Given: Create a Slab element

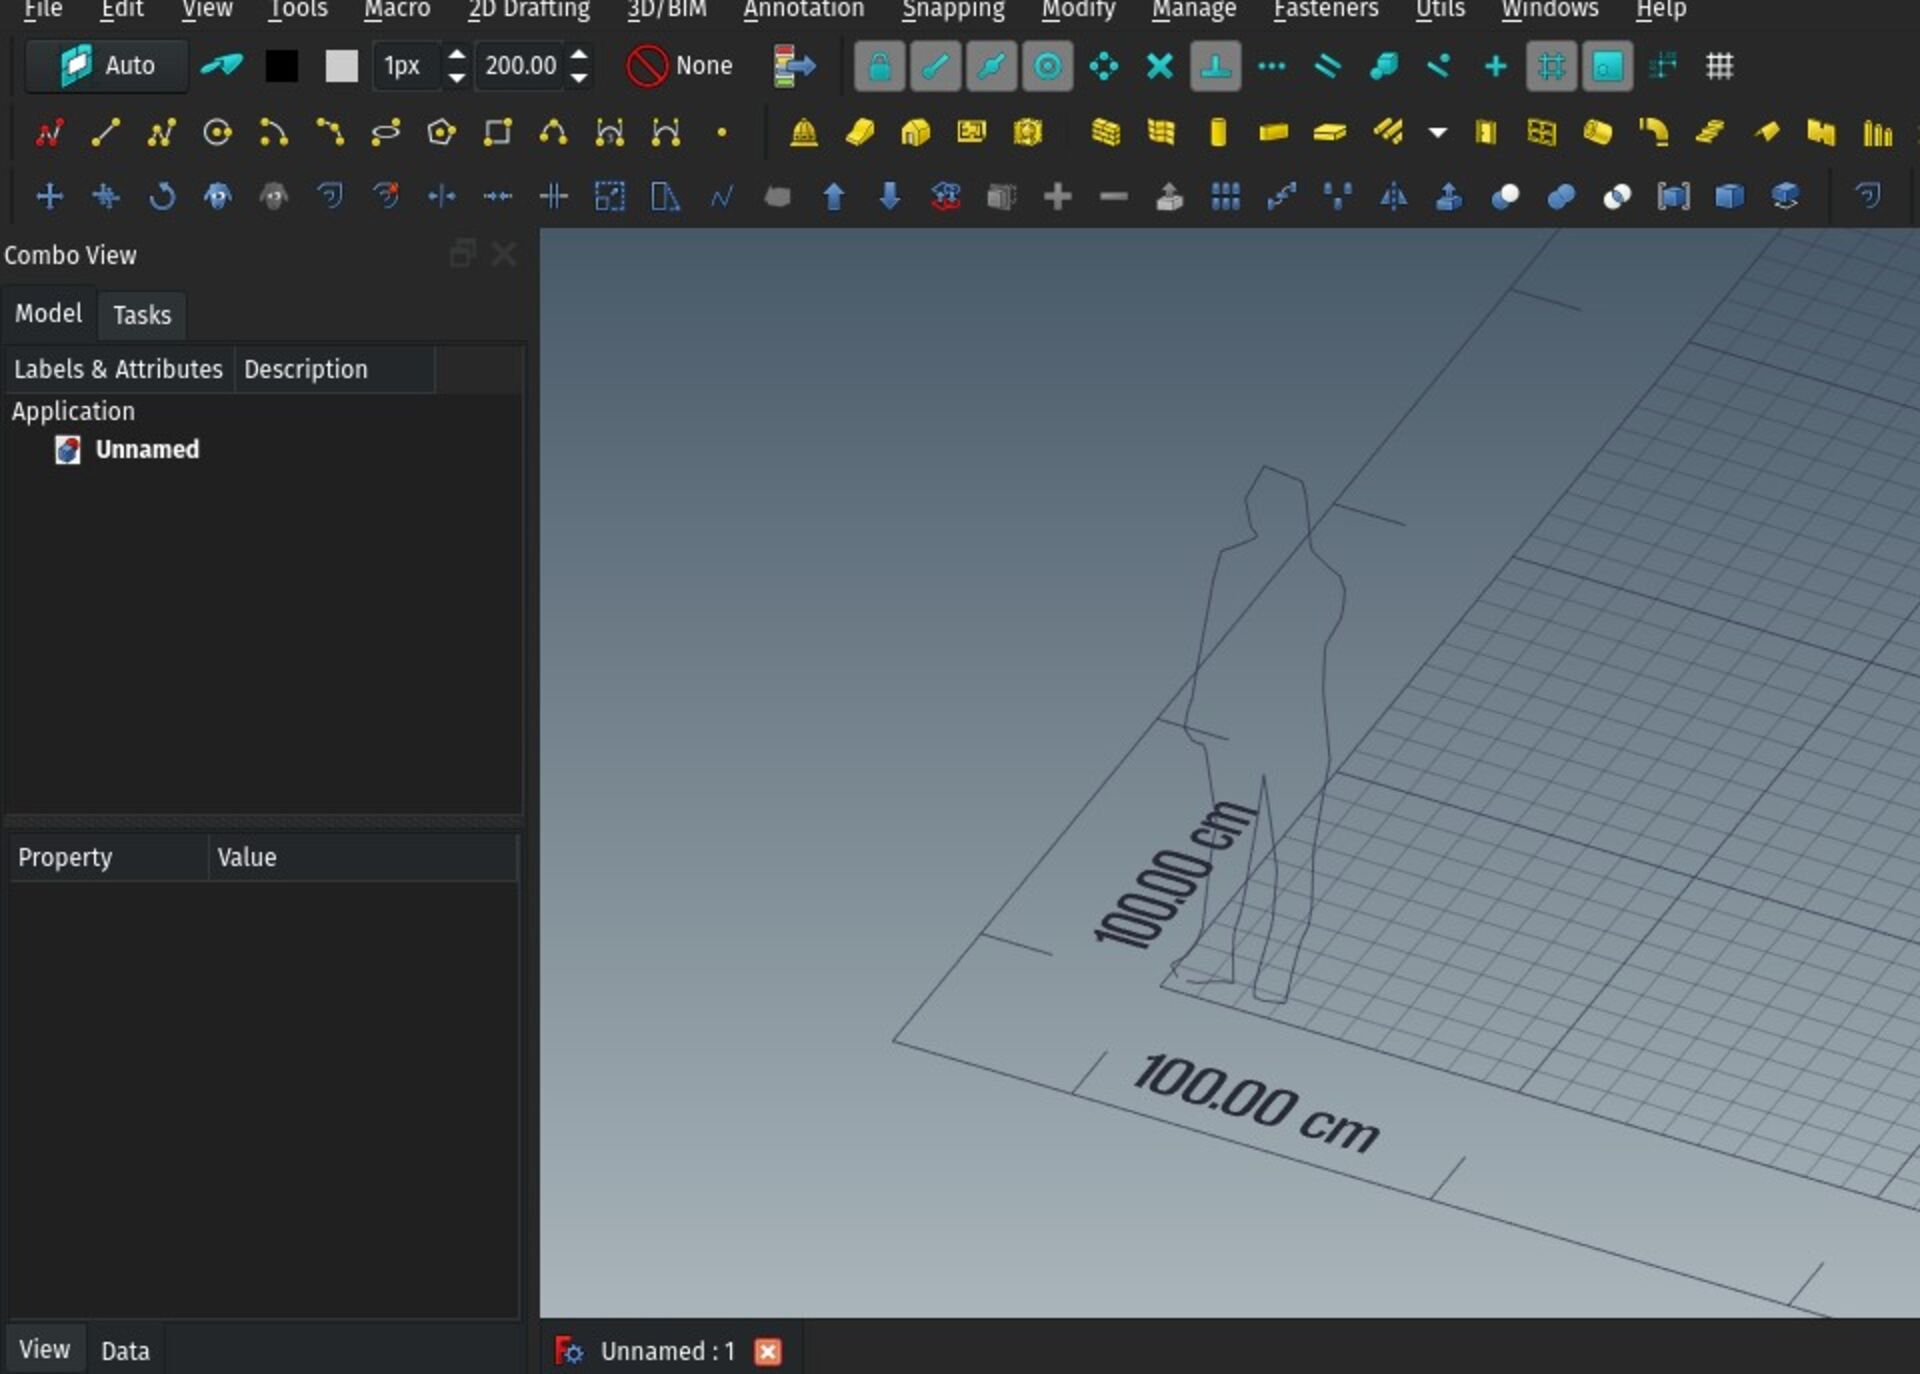Looking at the screenshot, I should coord(1329,132).
